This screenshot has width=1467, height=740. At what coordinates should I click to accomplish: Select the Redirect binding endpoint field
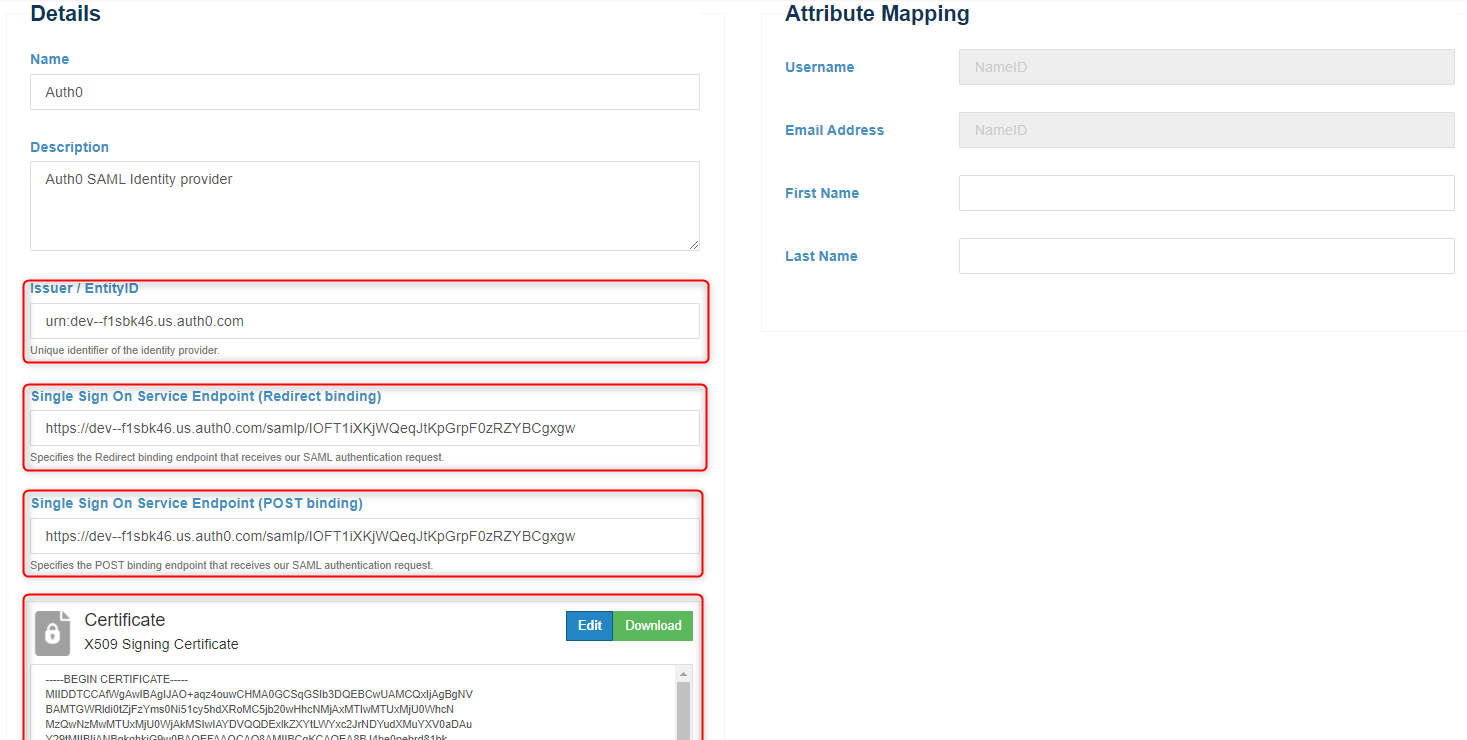coord(364,428)
